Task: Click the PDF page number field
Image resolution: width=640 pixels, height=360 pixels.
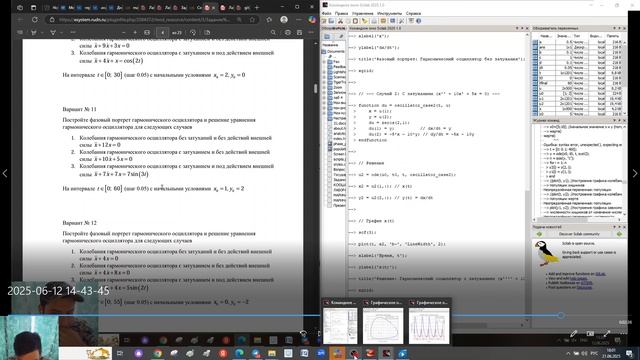Action: [162, 32]
